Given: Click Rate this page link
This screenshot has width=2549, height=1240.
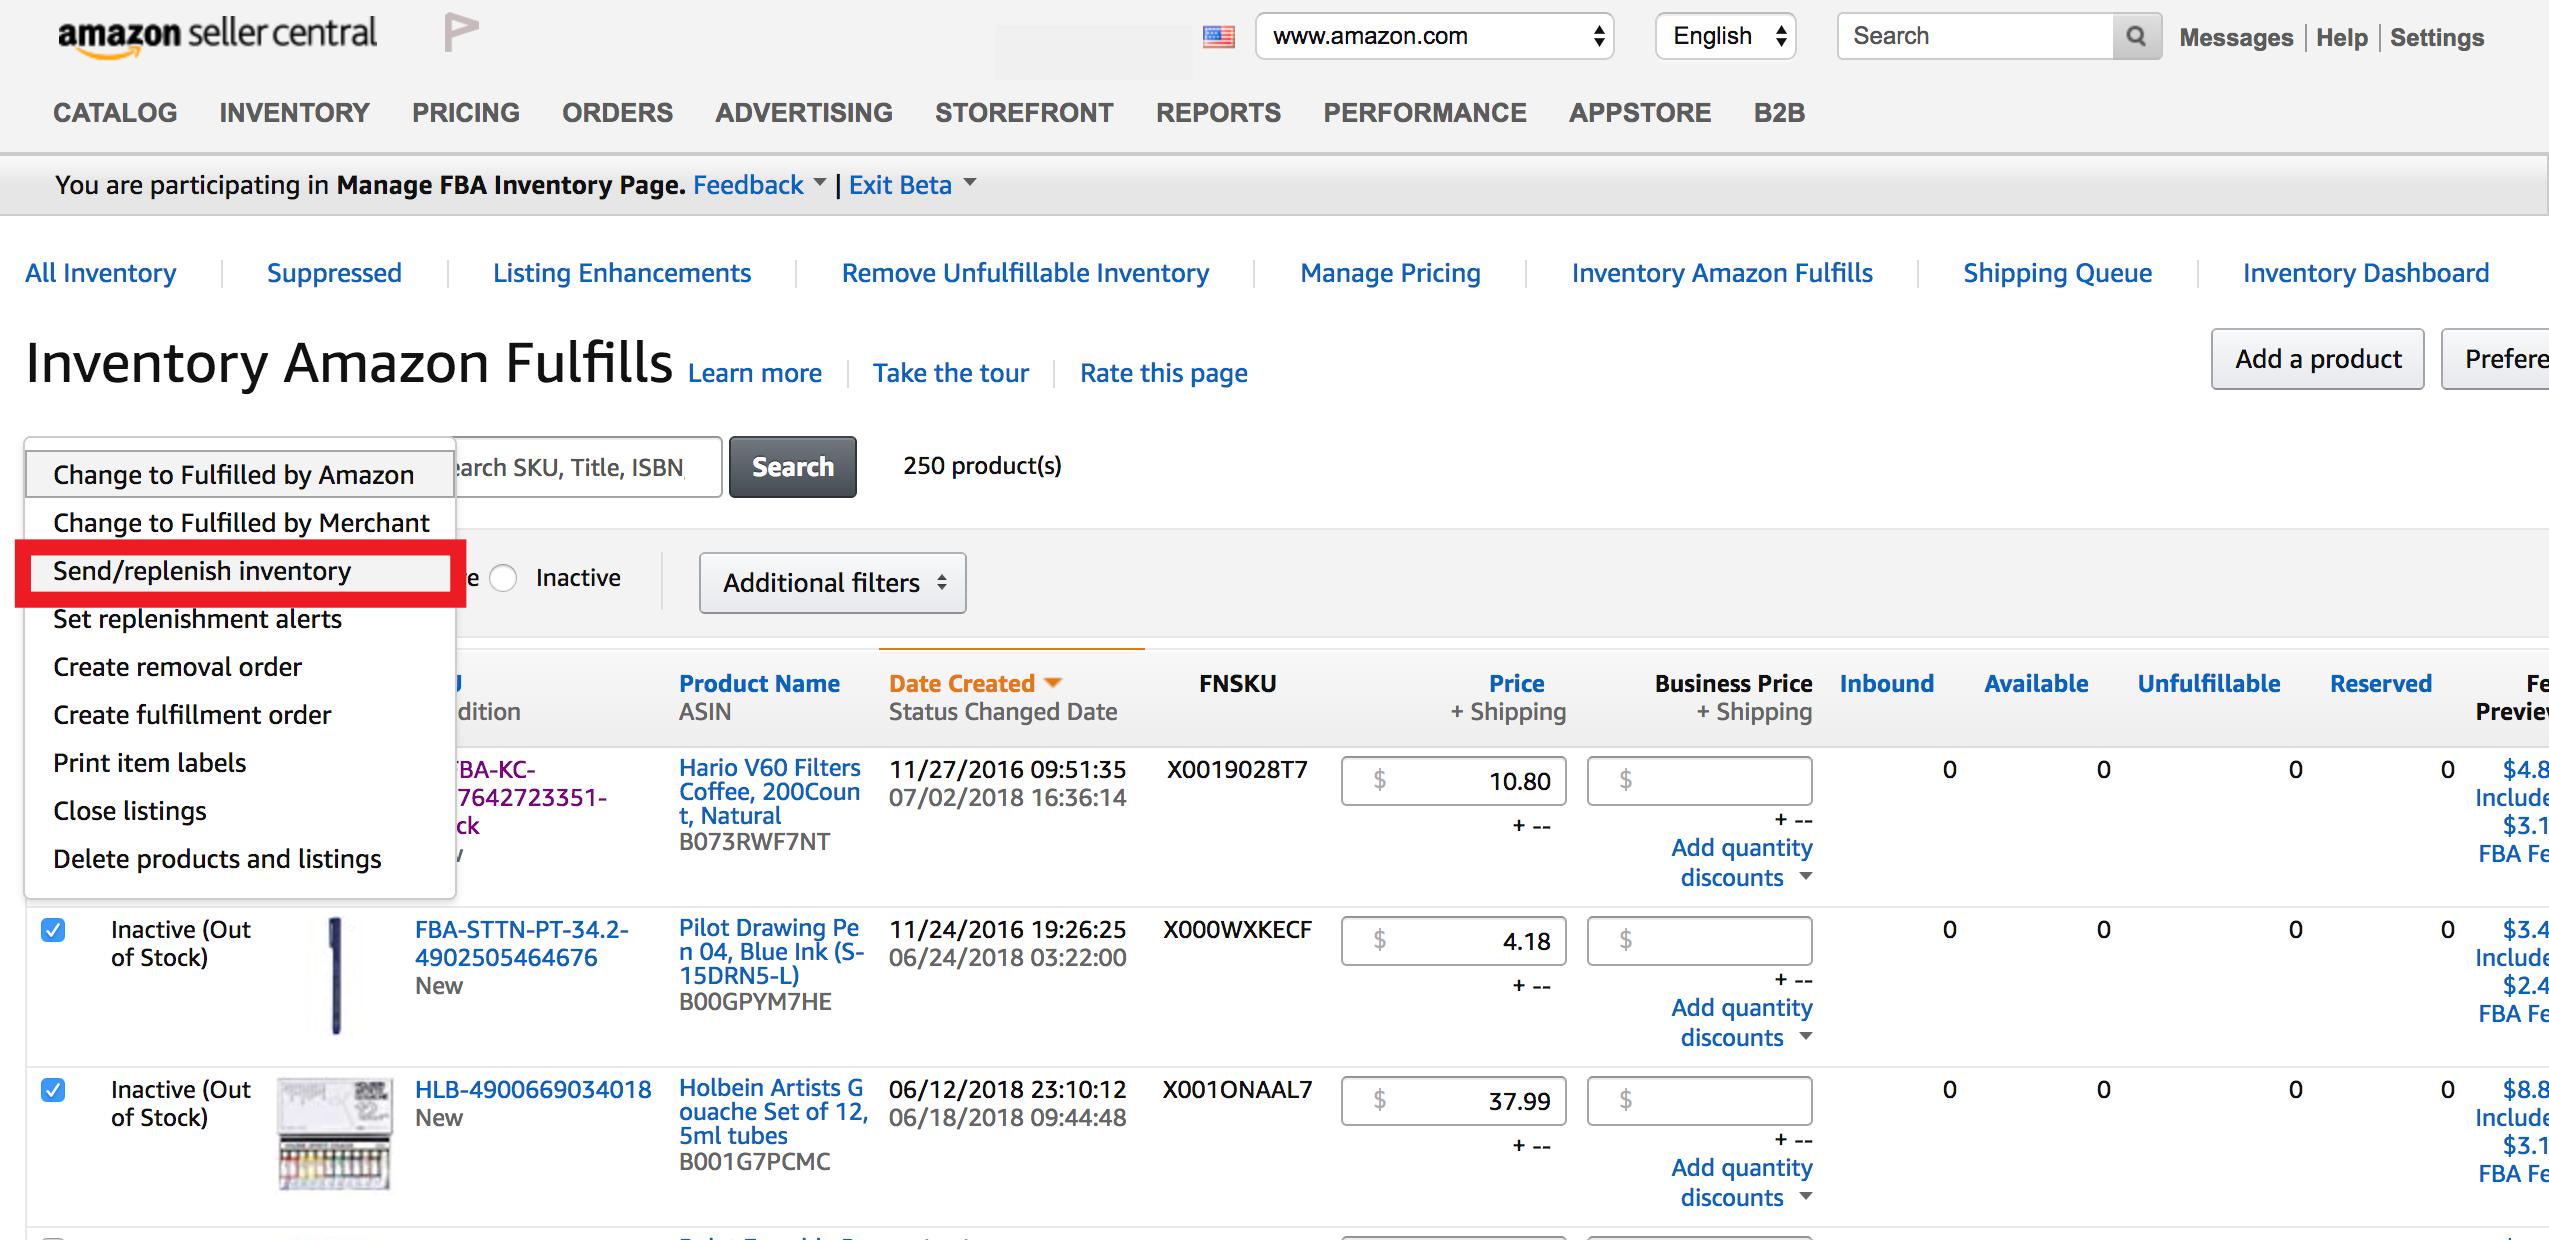Looking at the screenshot, I should click(1163, 373).
